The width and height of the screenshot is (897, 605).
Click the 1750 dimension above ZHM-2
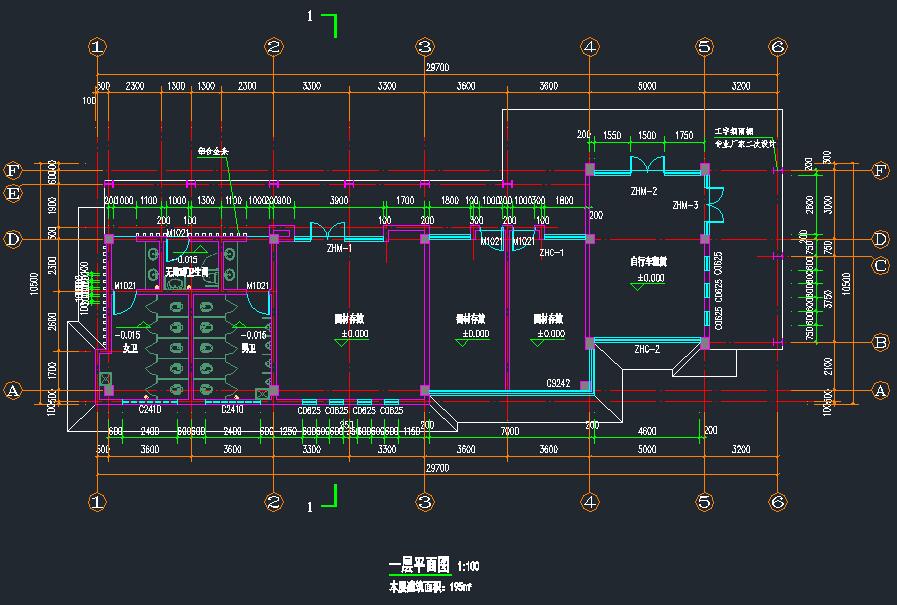[x=684, y=135]
